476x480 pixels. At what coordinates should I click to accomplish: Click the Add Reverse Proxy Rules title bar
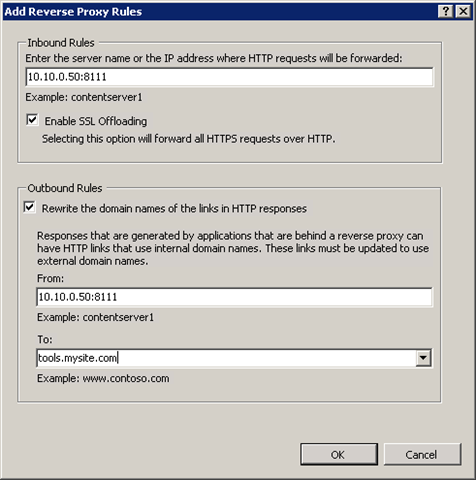point(220,12)
